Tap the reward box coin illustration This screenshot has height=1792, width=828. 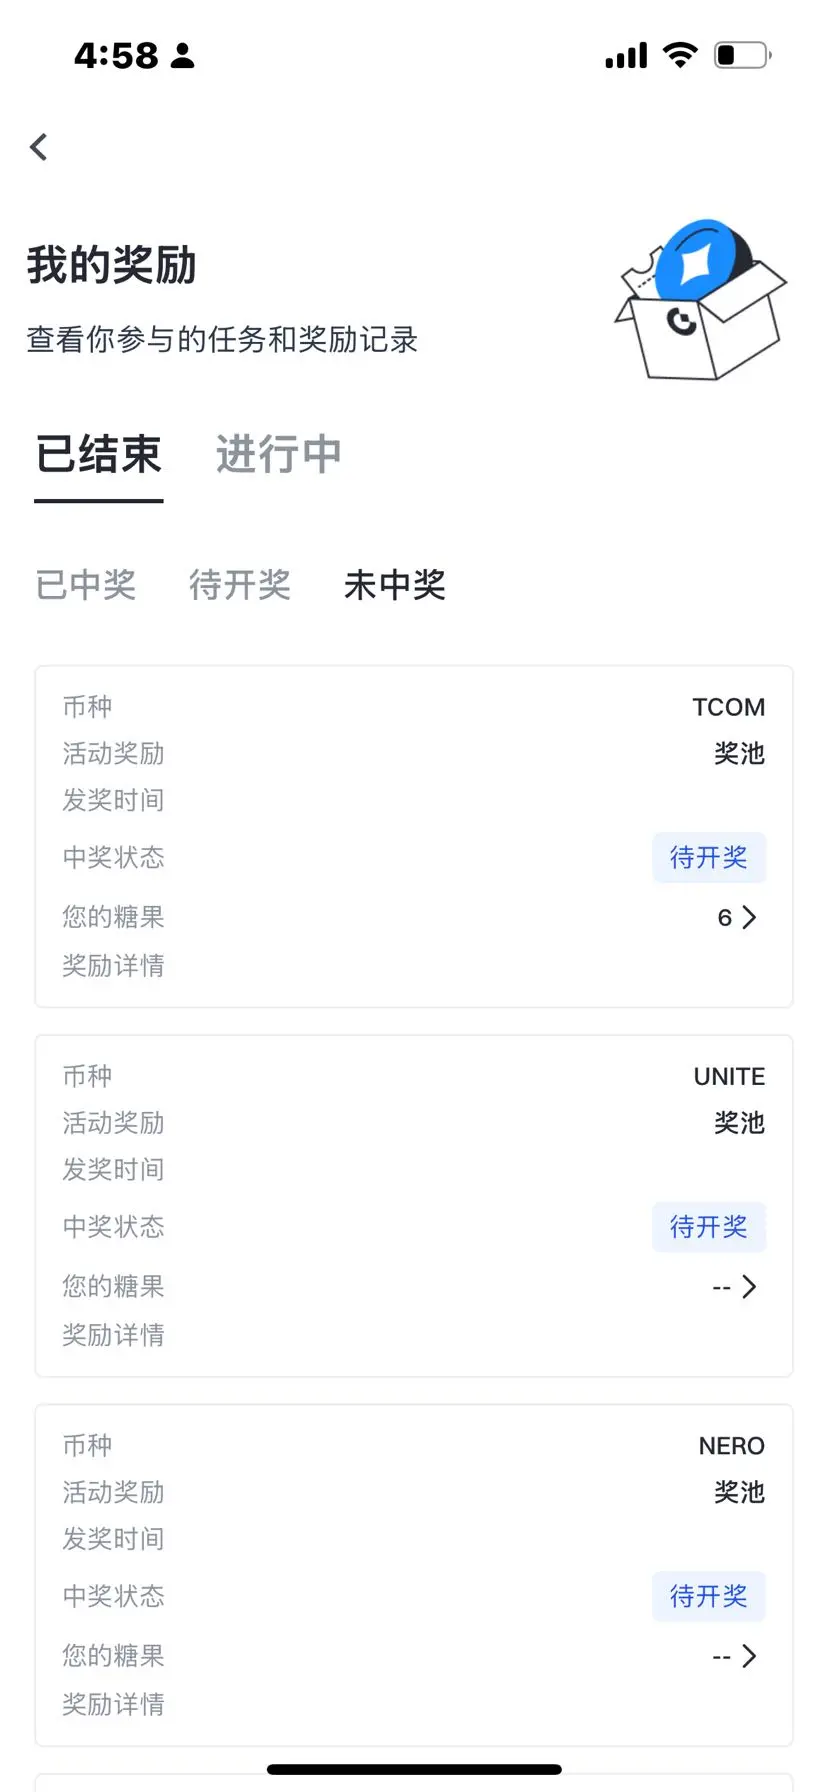(x=700, y=300)
